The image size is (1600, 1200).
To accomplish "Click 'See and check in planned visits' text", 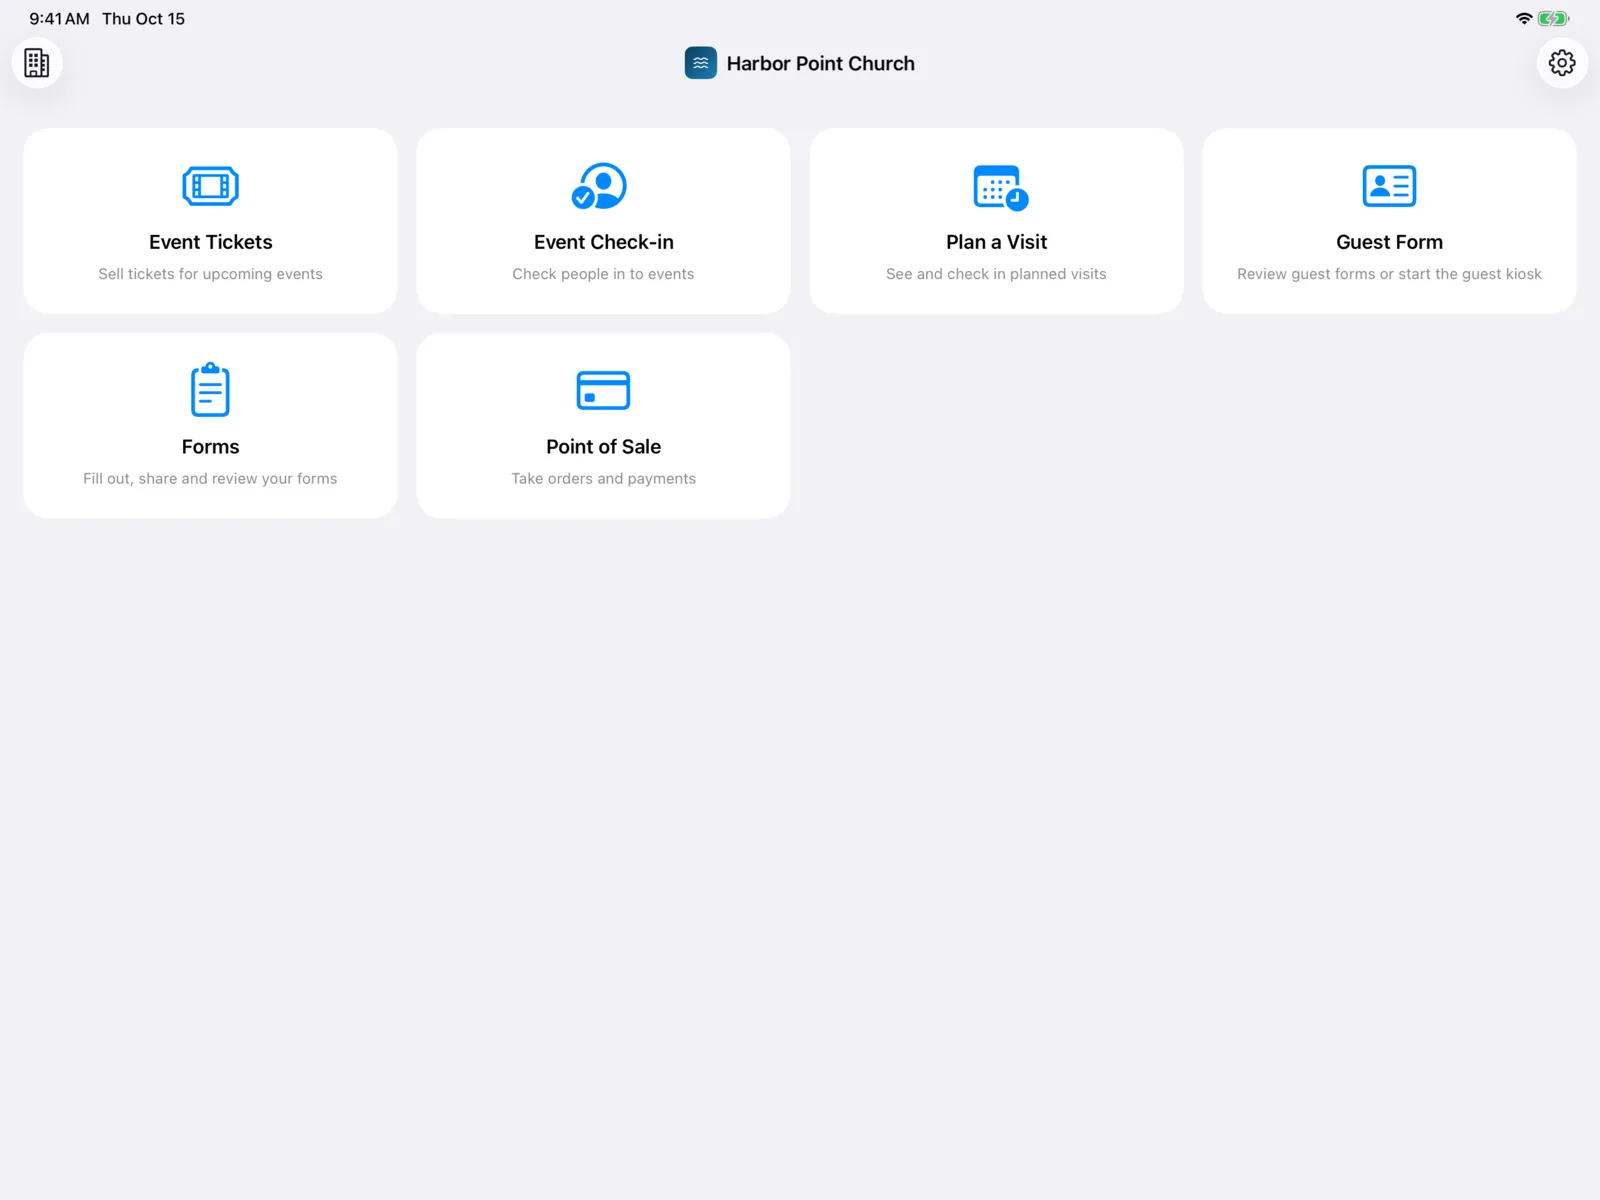I will click(x=996, y=274).
